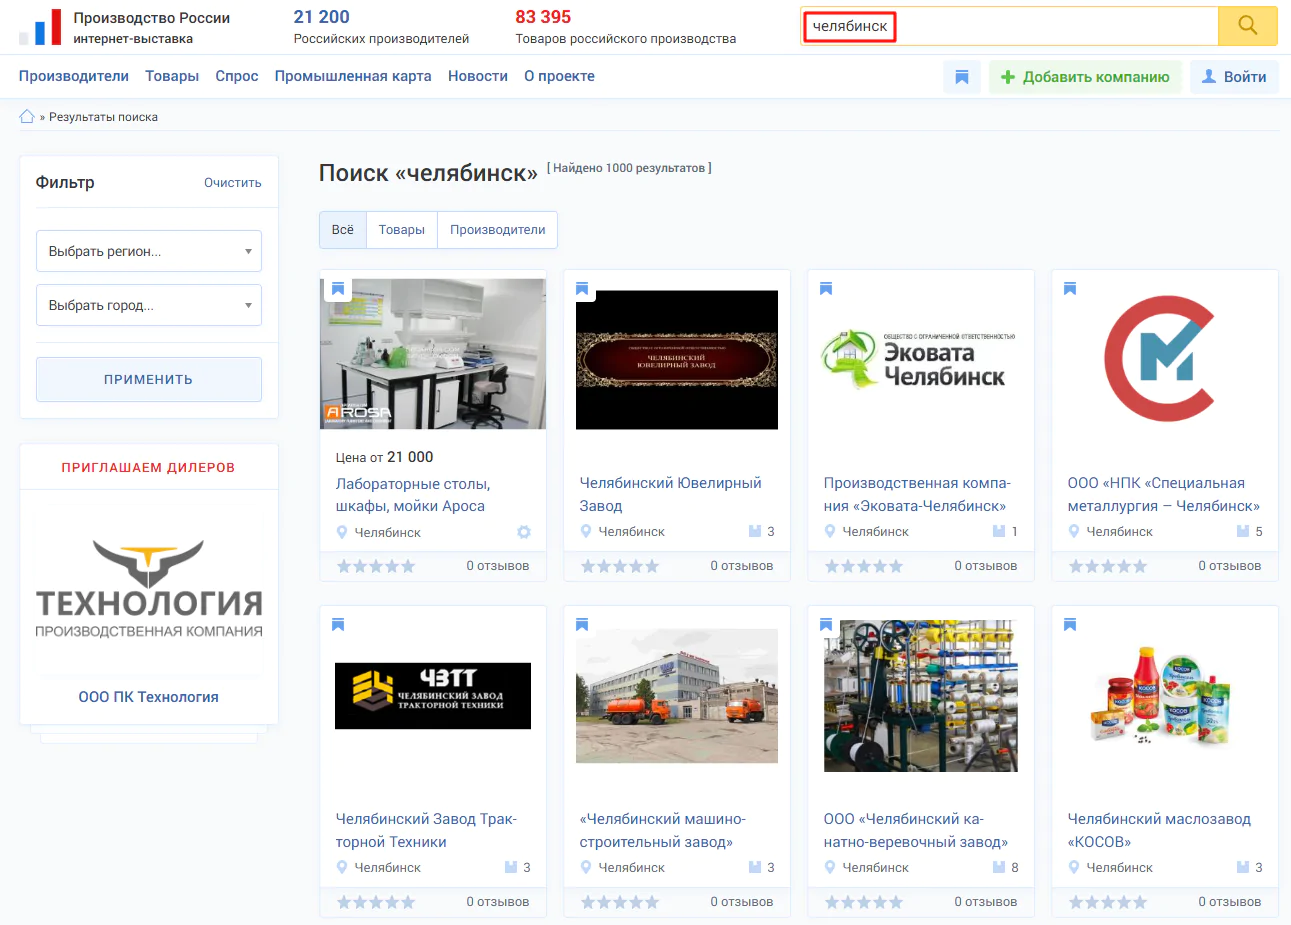The width and height of the screenshot is (1291, 925).
Task: Click location pin on Ювелирный Завод card
Action: coord(586,531)
